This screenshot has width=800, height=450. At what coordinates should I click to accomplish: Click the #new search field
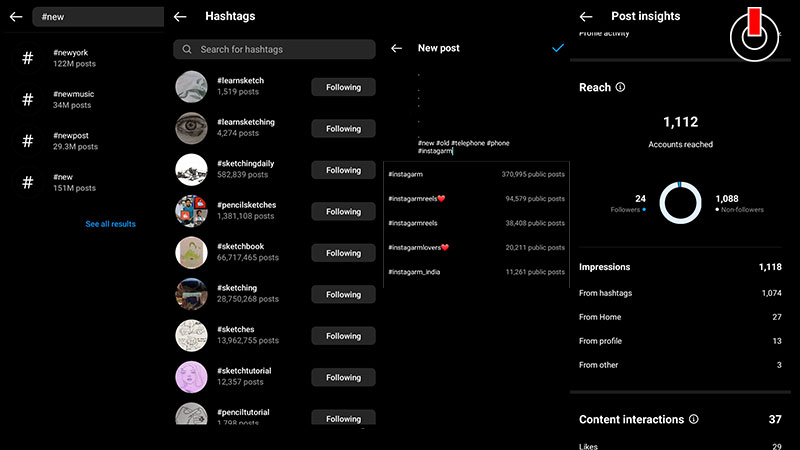98,17
